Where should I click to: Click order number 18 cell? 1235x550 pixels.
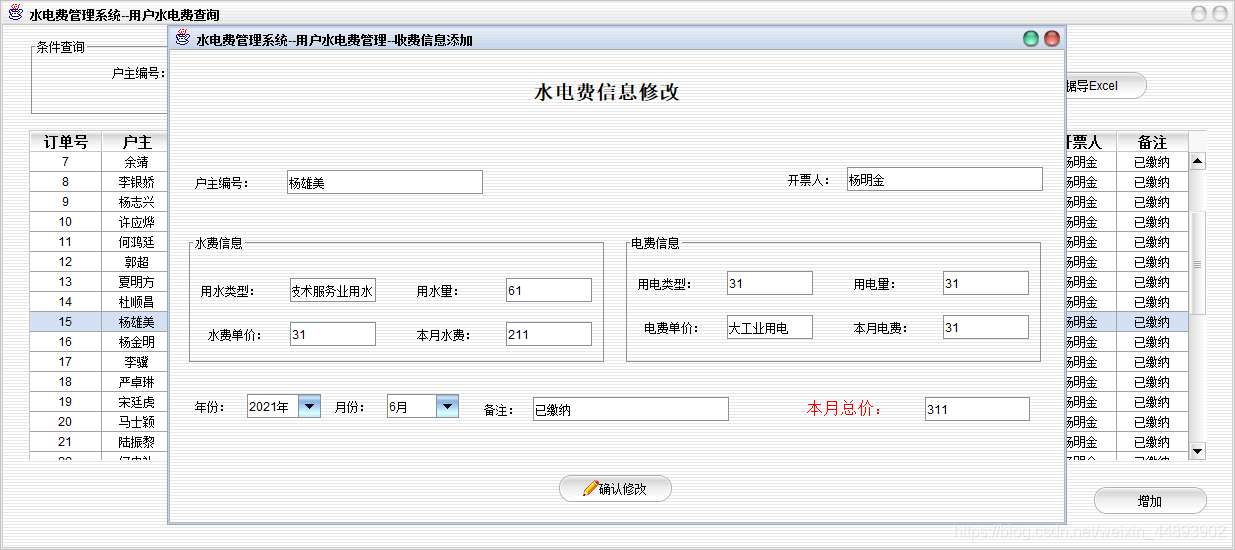tap(66, 382)
